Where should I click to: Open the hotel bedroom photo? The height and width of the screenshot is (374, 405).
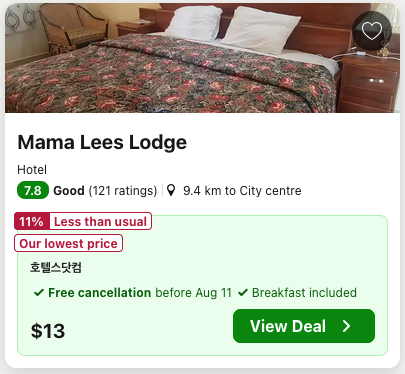pos(202,58)
